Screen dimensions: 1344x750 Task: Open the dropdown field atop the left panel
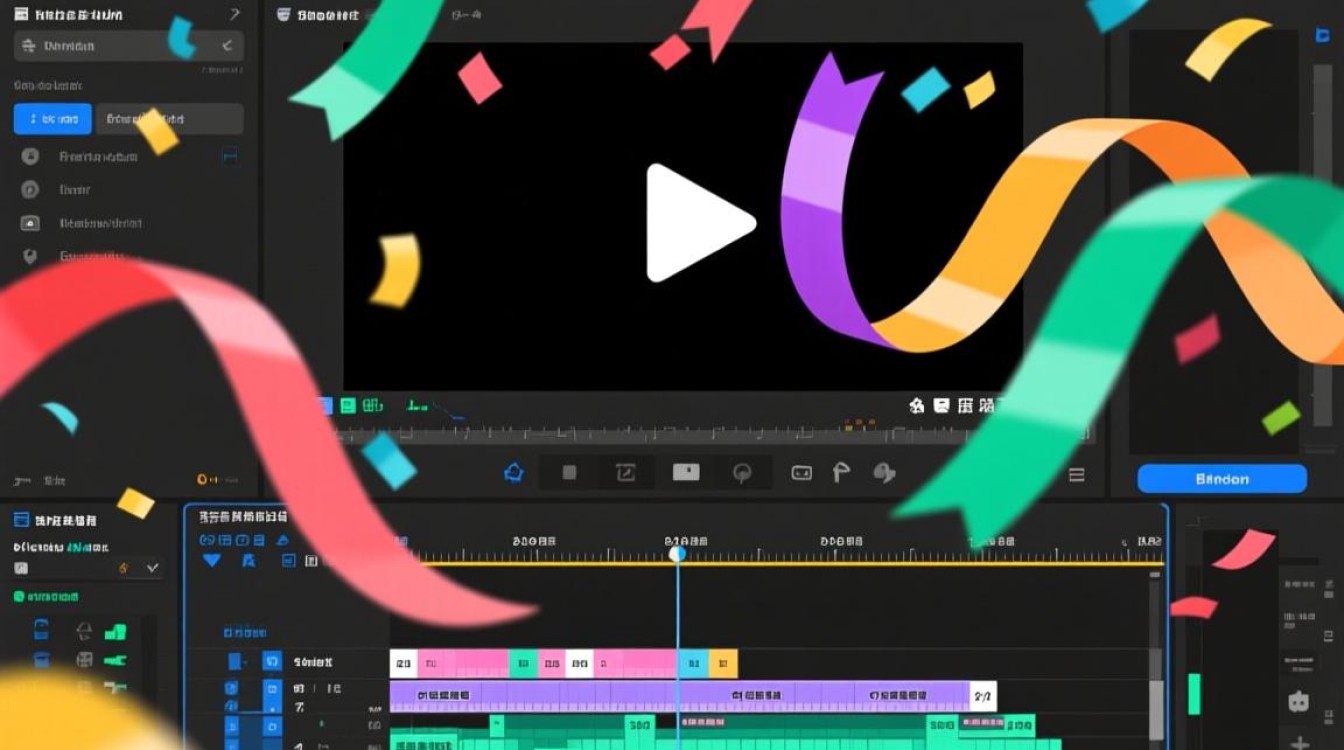pyautogui.click(x=128, y=46)
